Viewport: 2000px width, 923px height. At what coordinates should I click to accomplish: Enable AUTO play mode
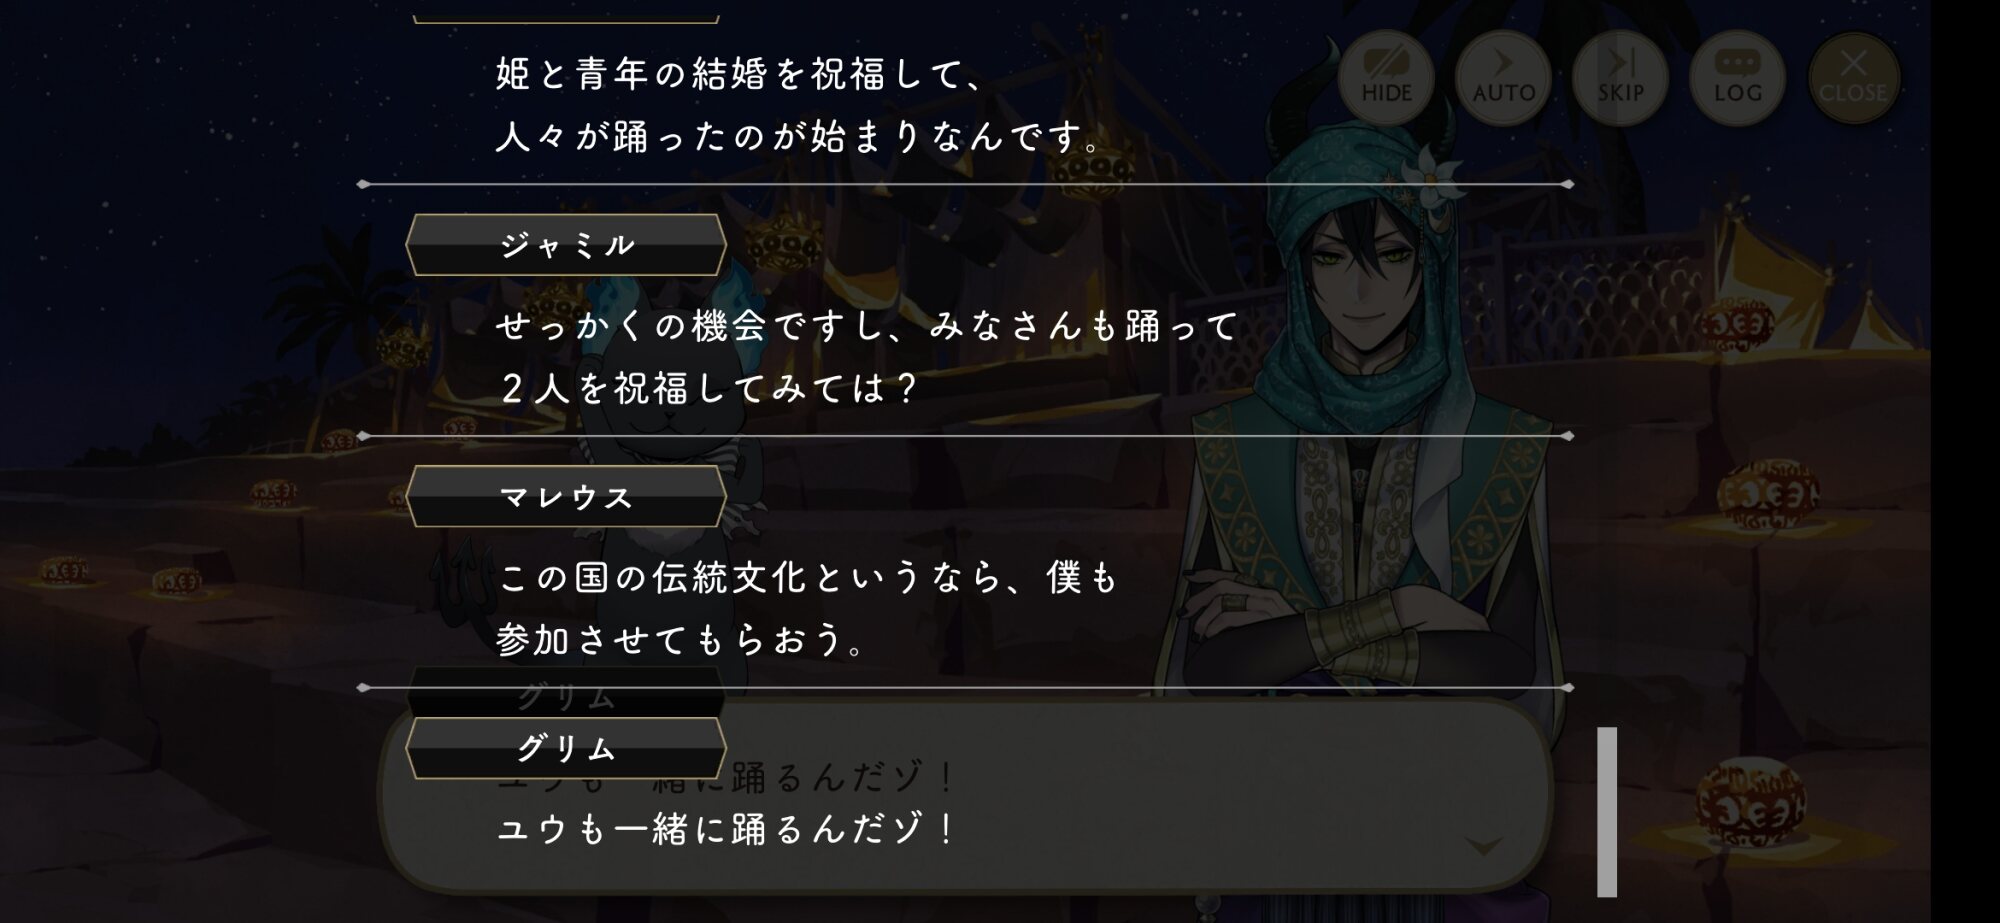(x=1503, y=77)
